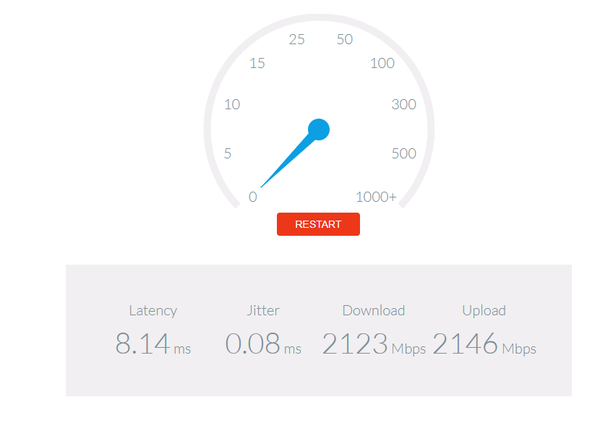Viewport: 600px width, 426px height.
Task: Click the blue gauge needle pointer
Action: 287,161
